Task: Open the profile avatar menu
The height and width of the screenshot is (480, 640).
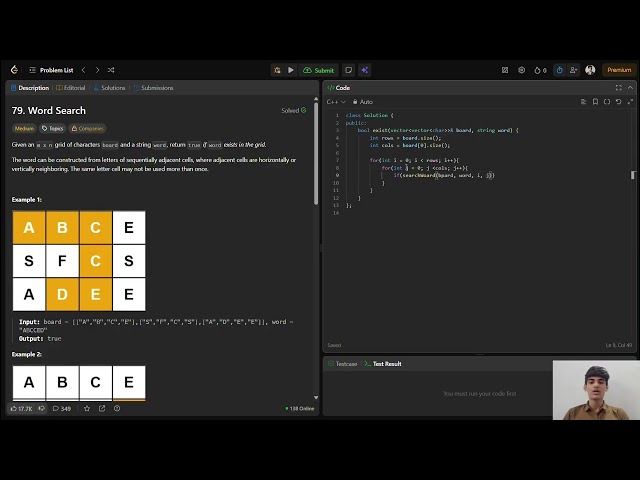Action: pos(590,70)
